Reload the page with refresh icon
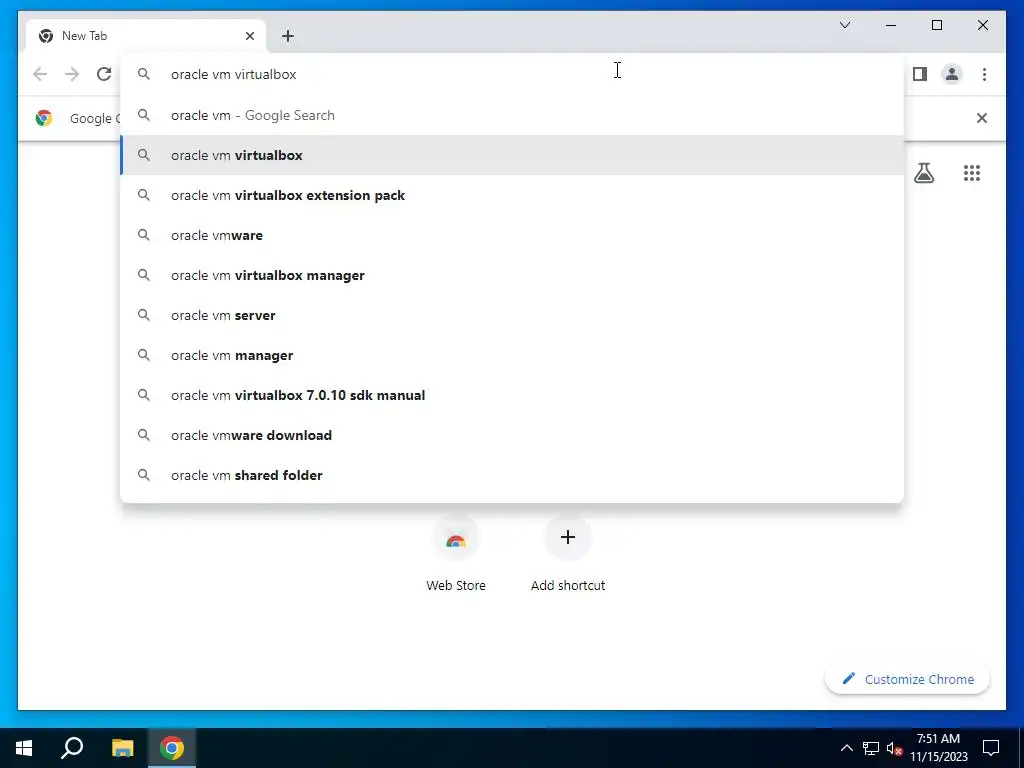This screenshot has height=768, width=1024. (x=104, y=74)
